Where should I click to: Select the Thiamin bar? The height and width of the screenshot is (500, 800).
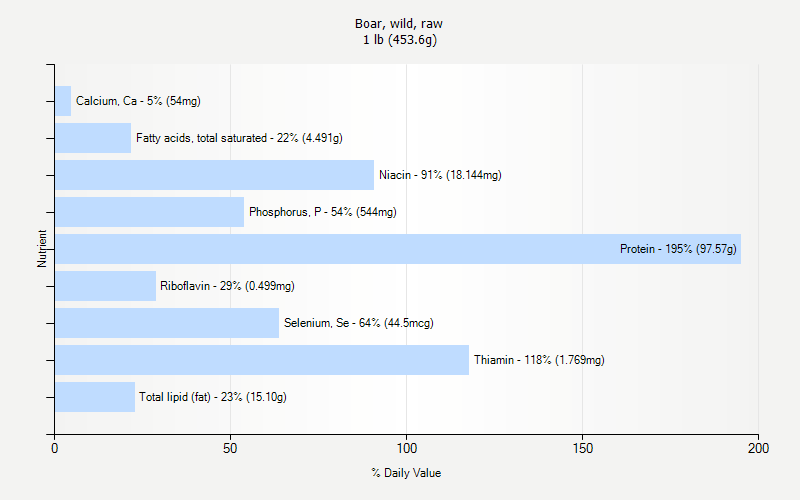[x=262, y=360]
